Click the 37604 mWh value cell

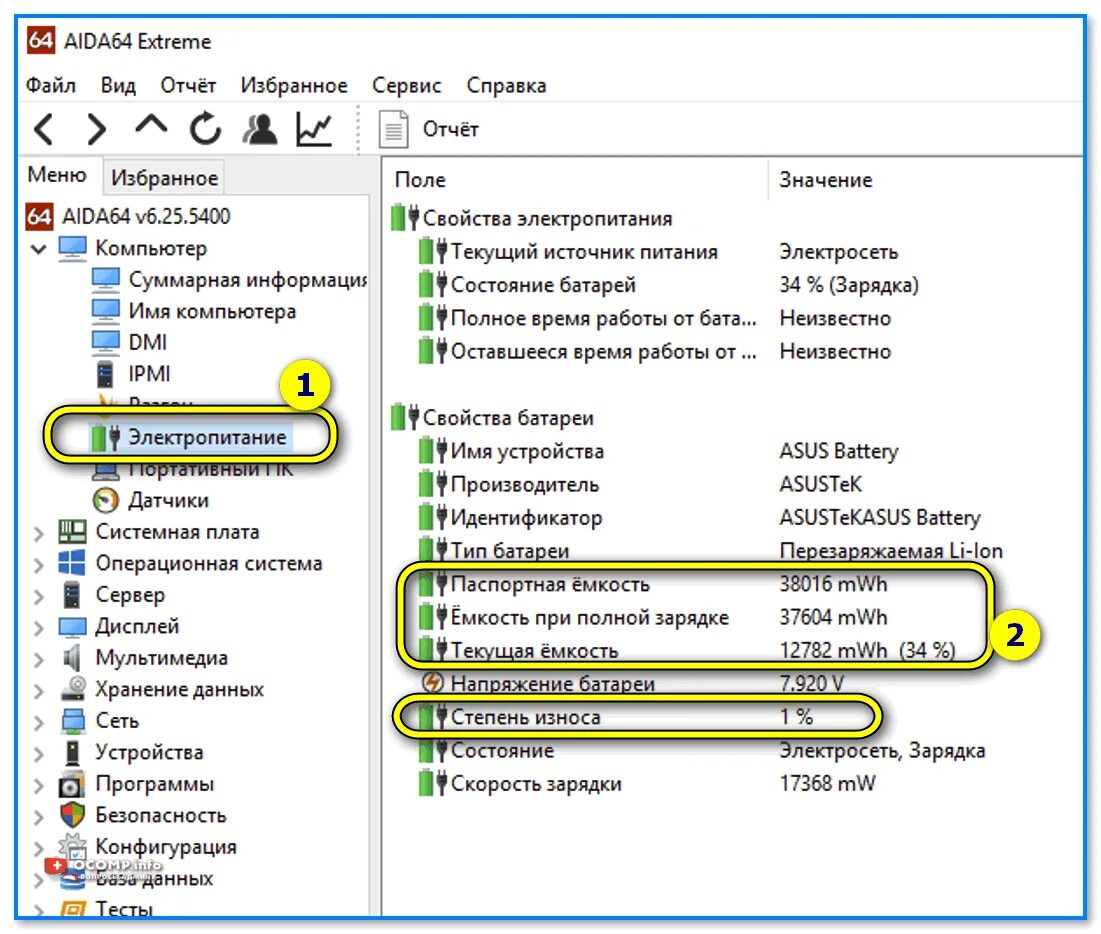833,617
